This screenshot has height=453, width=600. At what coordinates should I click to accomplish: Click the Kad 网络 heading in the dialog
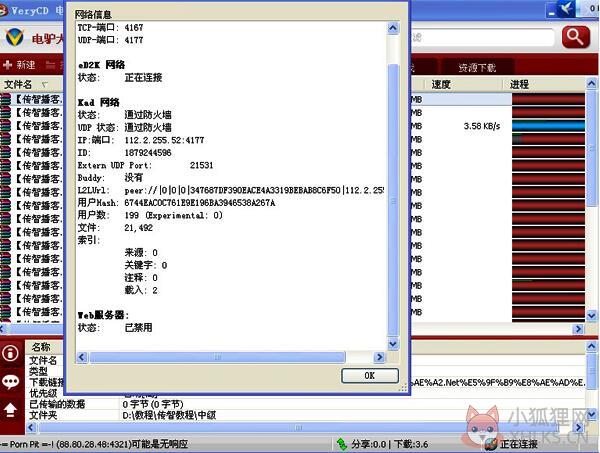[x=99, y=103]
